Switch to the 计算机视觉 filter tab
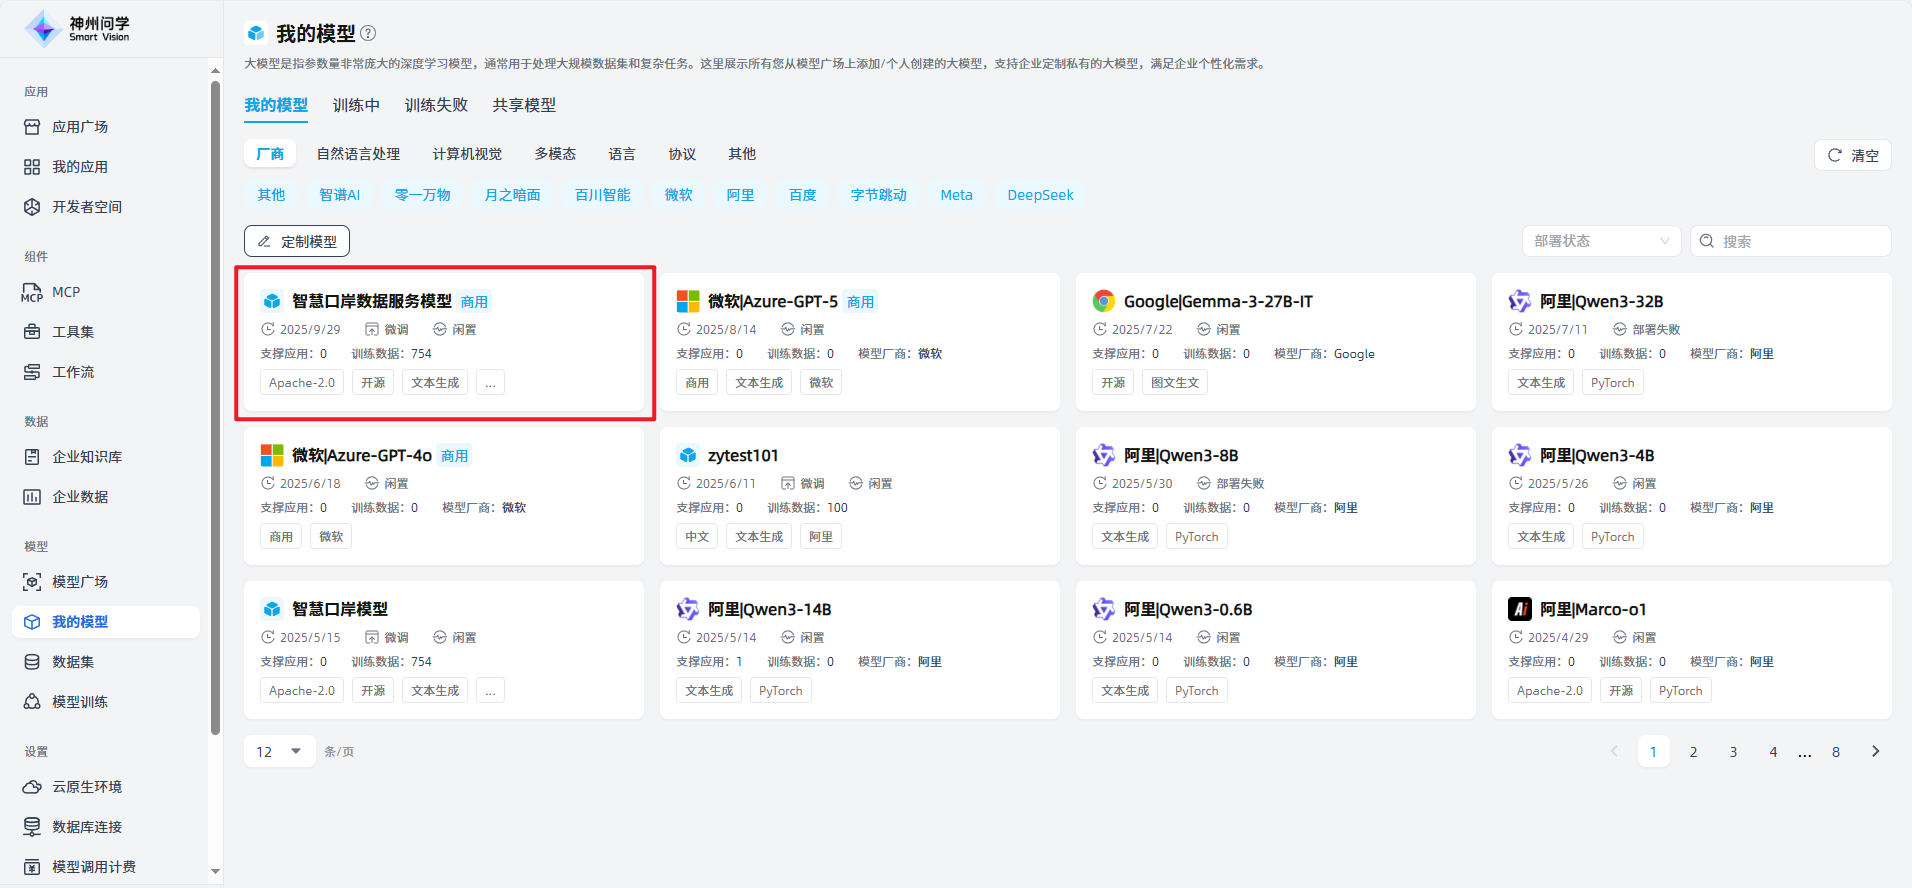This screenshot has height=888, width=1912. point(467,154)
